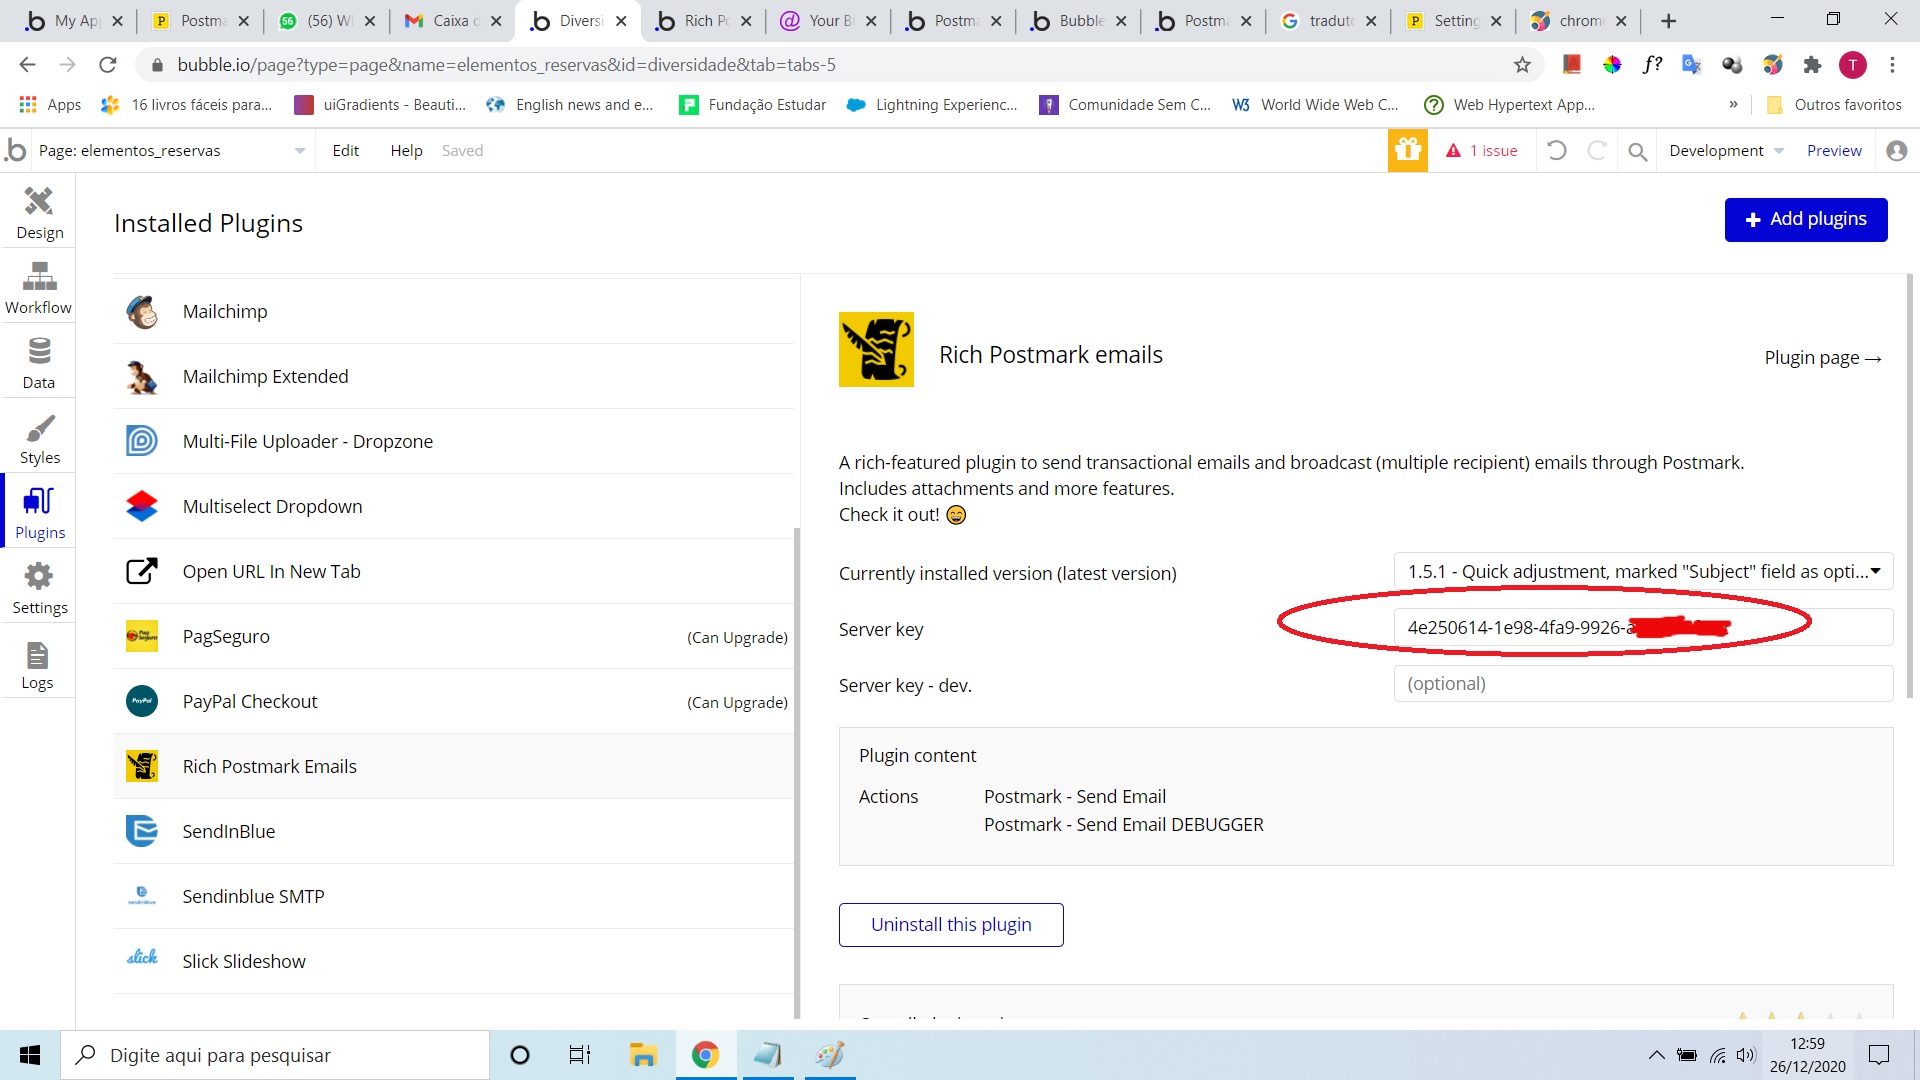The width and height of the screenshot is (1920, 1080).
Task: Open the Edit menu
Action: tap(345, 150)
